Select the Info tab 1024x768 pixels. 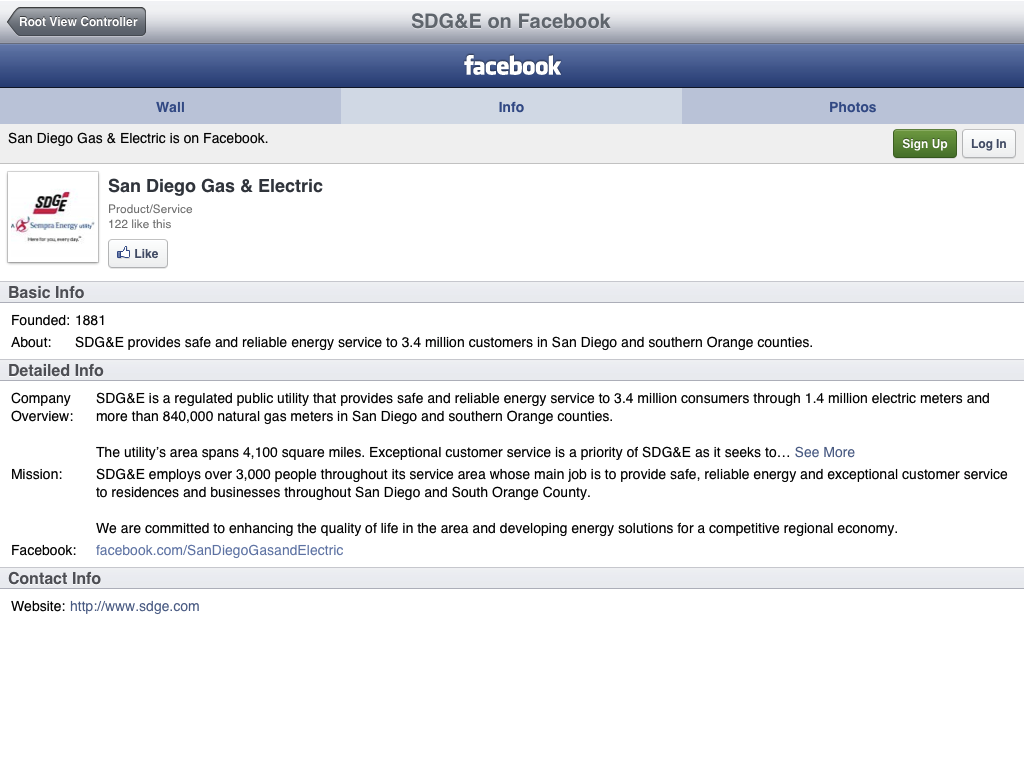(511, 107)
